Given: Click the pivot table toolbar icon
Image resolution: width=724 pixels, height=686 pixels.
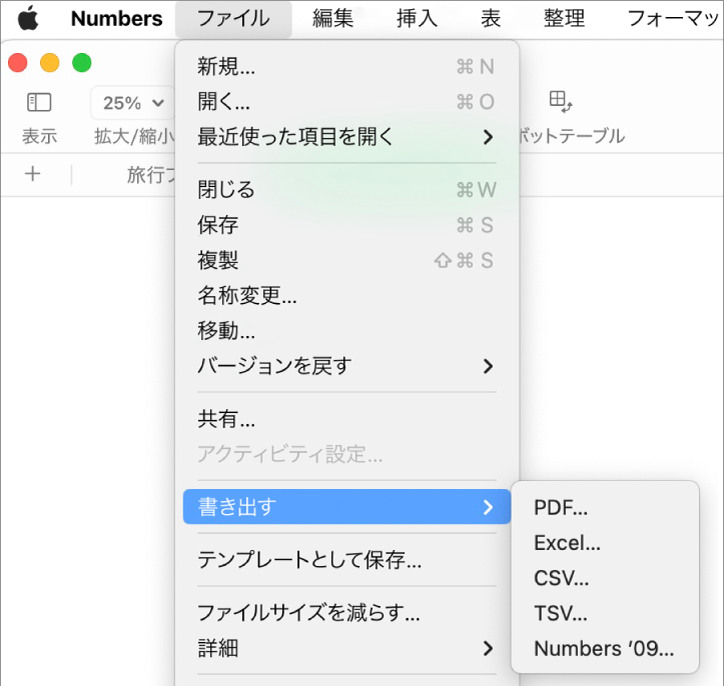Looking at the screenshot, I should click(x=560, y=101).
